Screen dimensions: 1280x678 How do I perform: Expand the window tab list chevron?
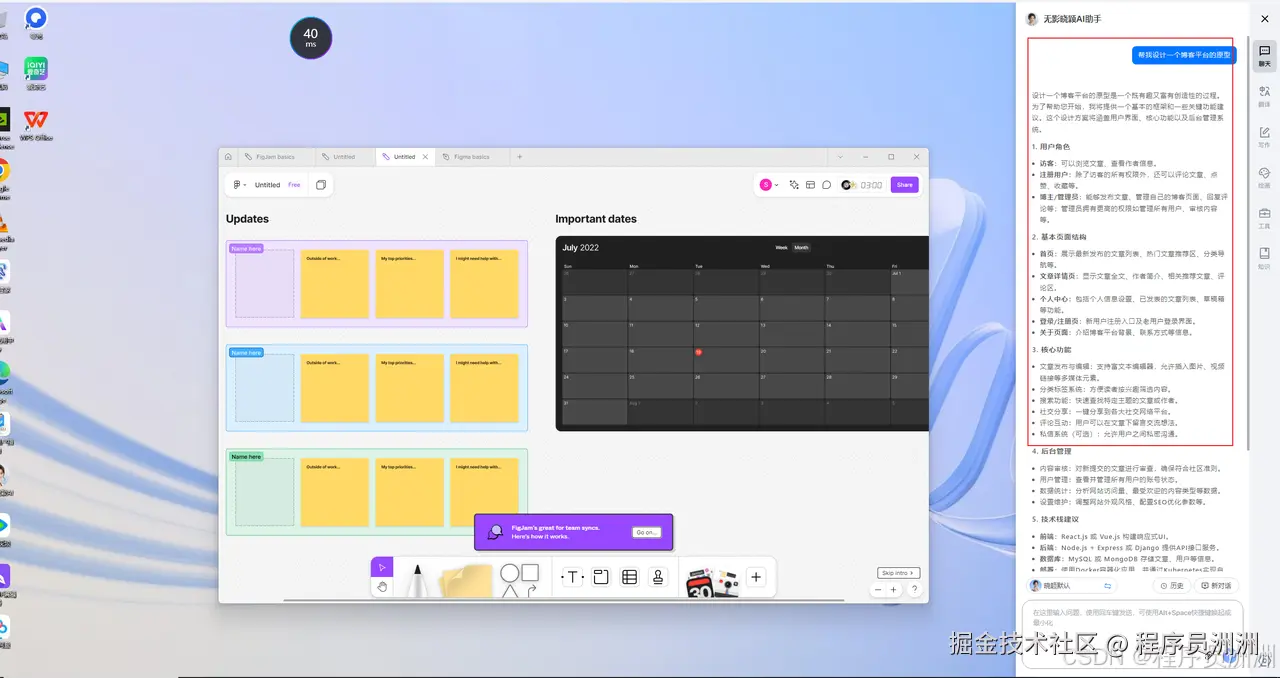[x=840, y=157]
